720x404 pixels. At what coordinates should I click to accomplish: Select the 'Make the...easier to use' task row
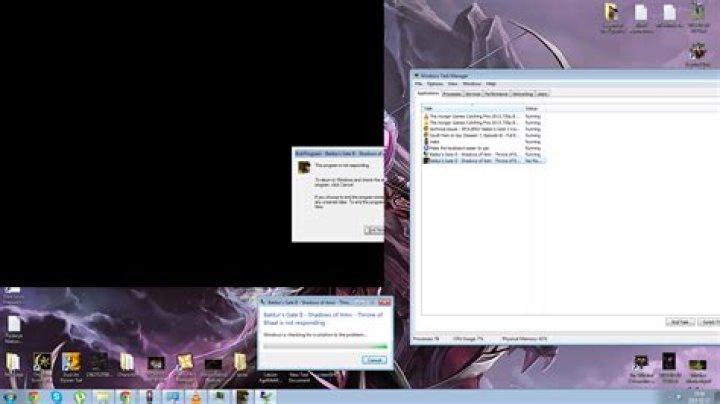[x=484, y=148]
